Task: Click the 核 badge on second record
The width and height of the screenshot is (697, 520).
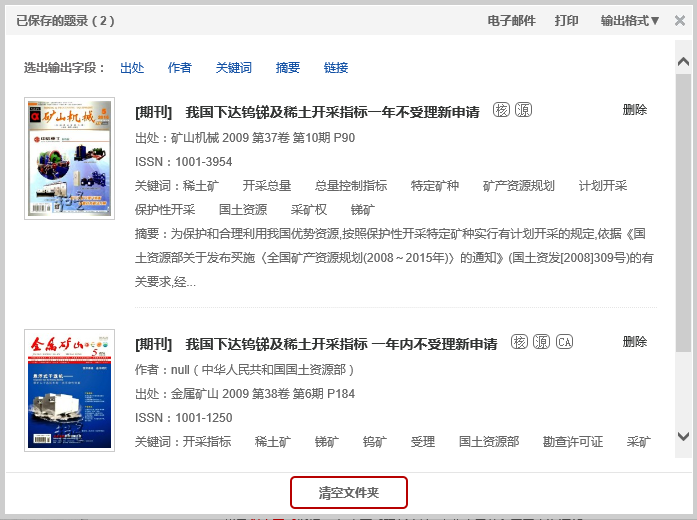Action: [519, 342]
